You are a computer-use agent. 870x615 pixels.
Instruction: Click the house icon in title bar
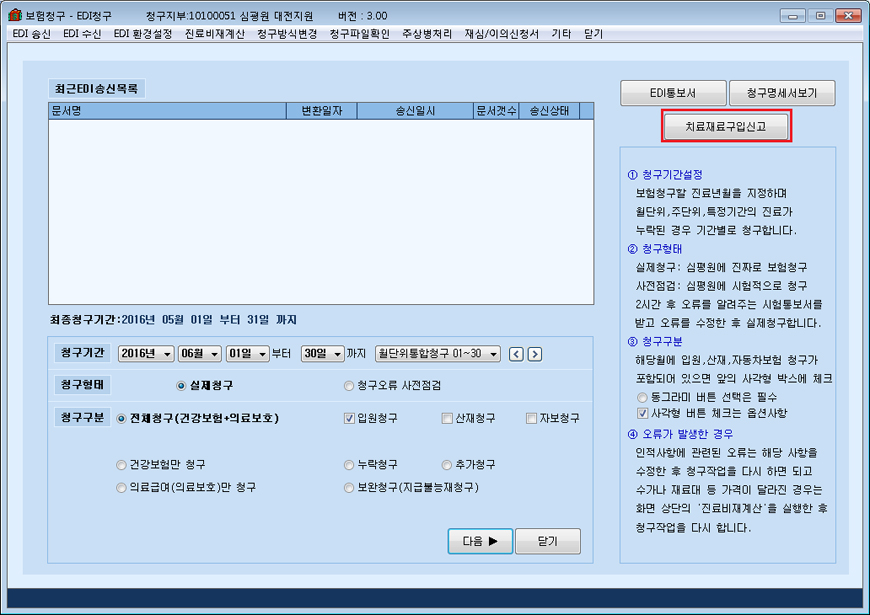(x=14, y=16)
